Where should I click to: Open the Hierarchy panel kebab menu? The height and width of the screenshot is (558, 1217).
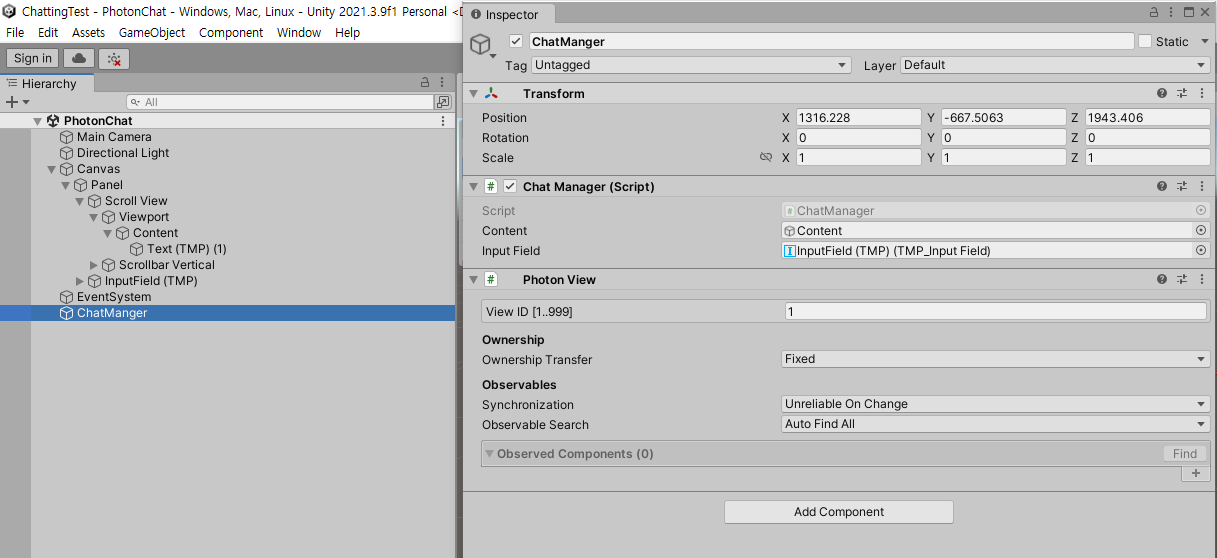tap(443, 83)
